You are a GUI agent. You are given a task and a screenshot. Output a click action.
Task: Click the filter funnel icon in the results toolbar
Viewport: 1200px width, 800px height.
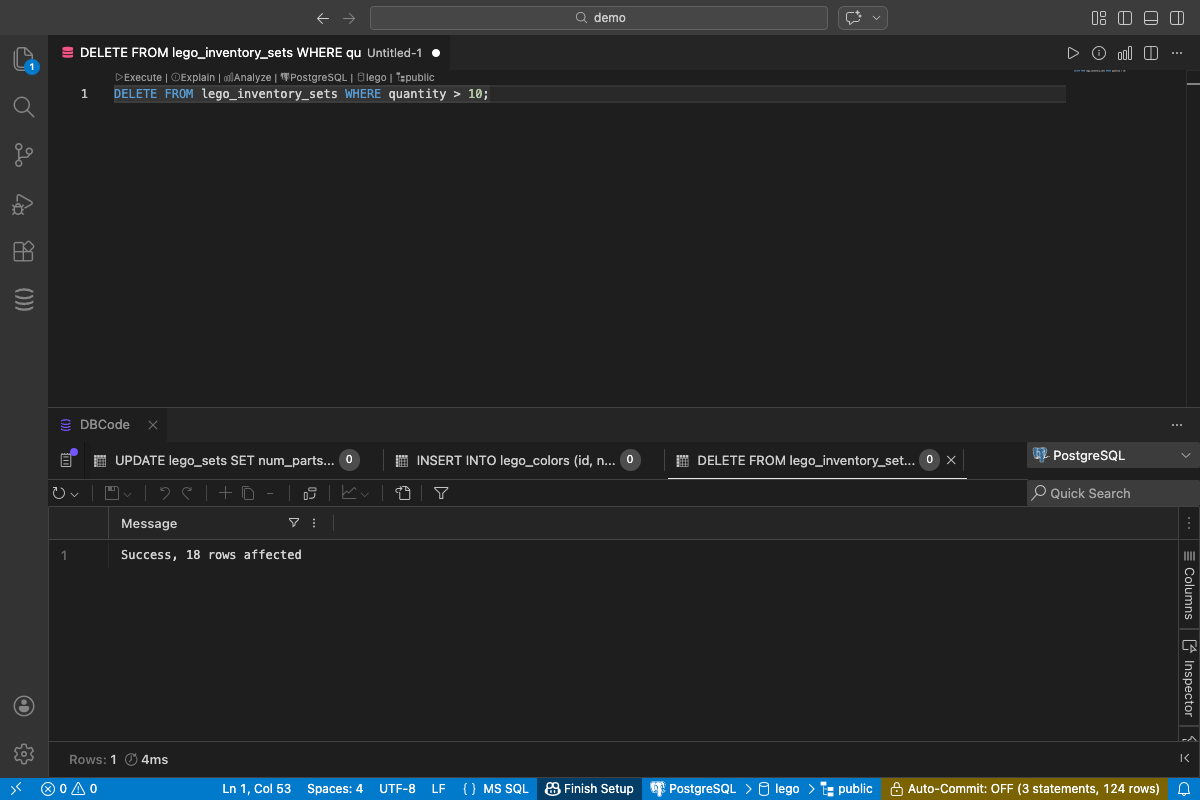coord(441,493)
